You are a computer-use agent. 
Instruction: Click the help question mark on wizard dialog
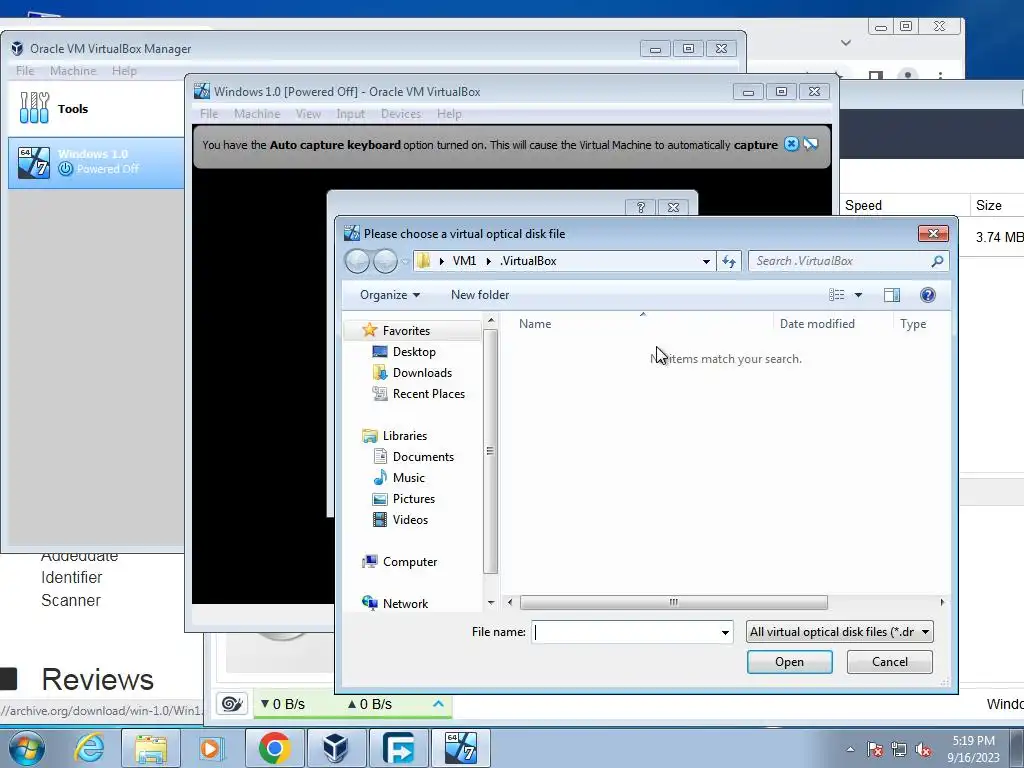click(x=641, y=207)
